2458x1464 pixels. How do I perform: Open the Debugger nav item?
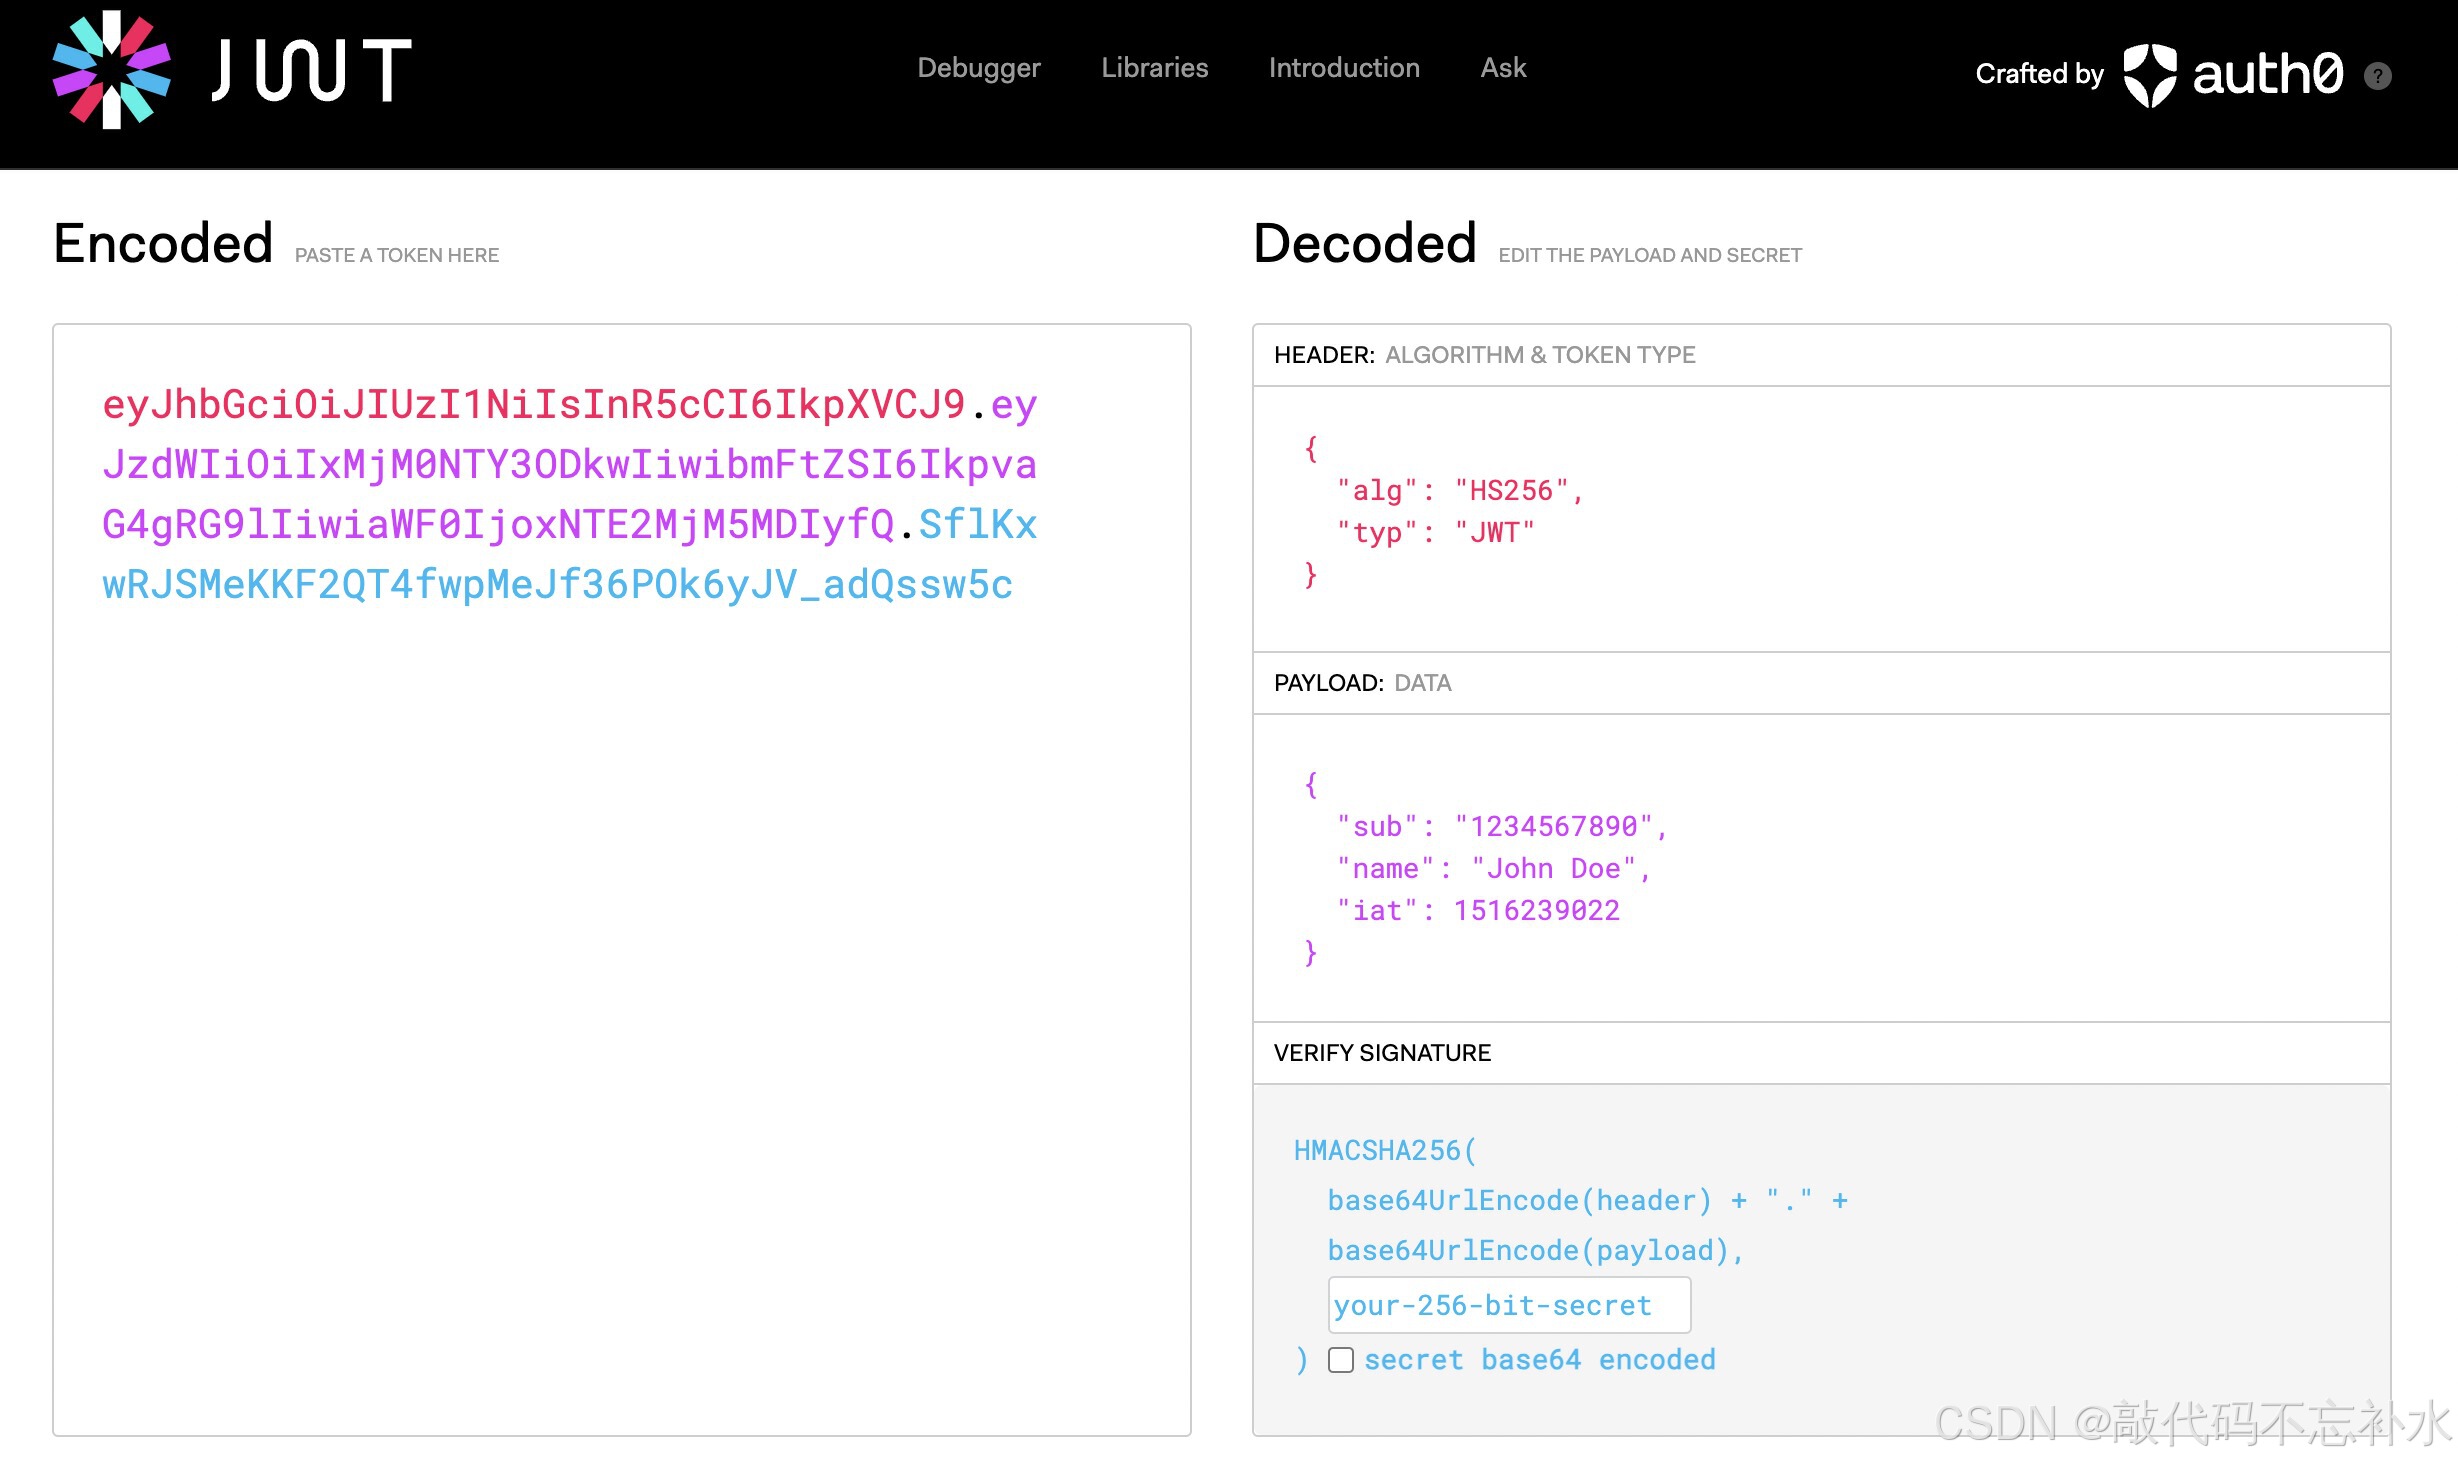click(x=978, y=68)
